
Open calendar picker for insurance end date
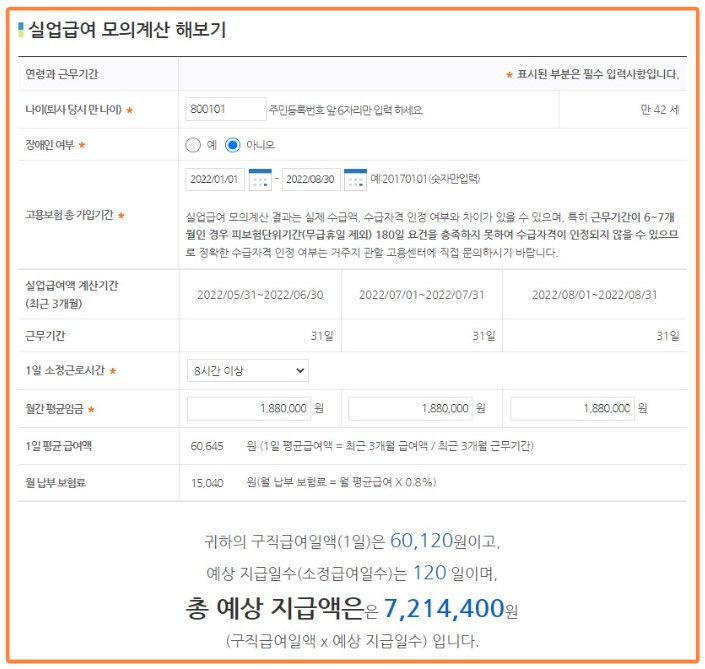(355, 179)
